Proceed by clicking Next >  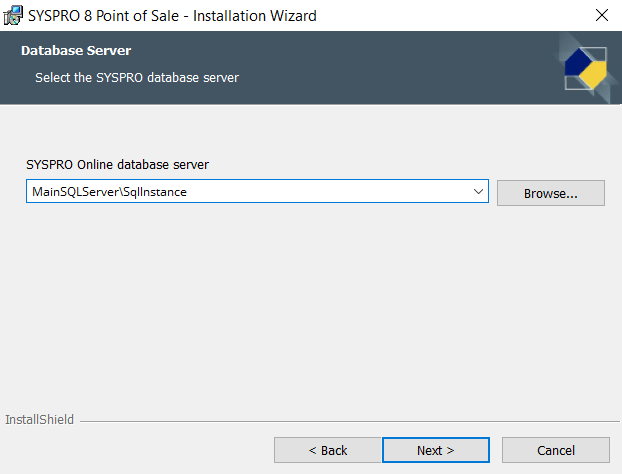click(x=435, y=450)
